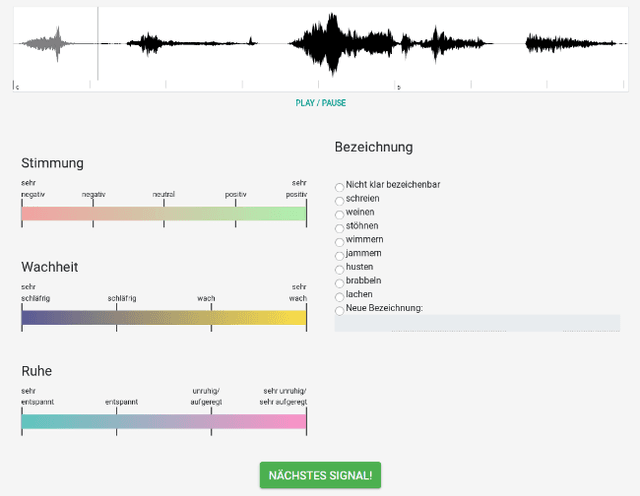This screenshot has height=496, width=640.
Task: Set Wachheit slider at 'schläfrig' tick
Action: pyautogui.click(x=117, y=318)
